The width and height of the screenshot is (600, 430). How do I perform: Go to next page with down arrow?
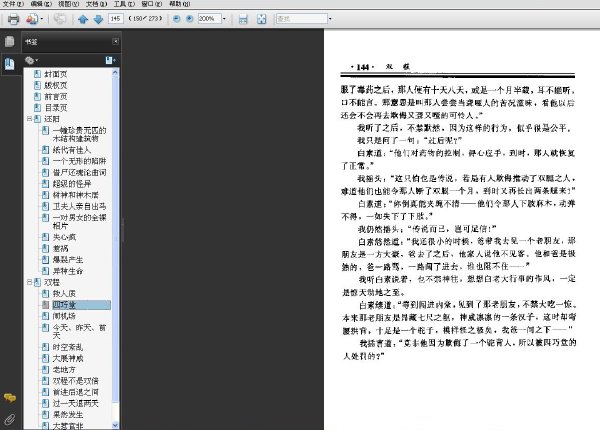pos(98,19)
